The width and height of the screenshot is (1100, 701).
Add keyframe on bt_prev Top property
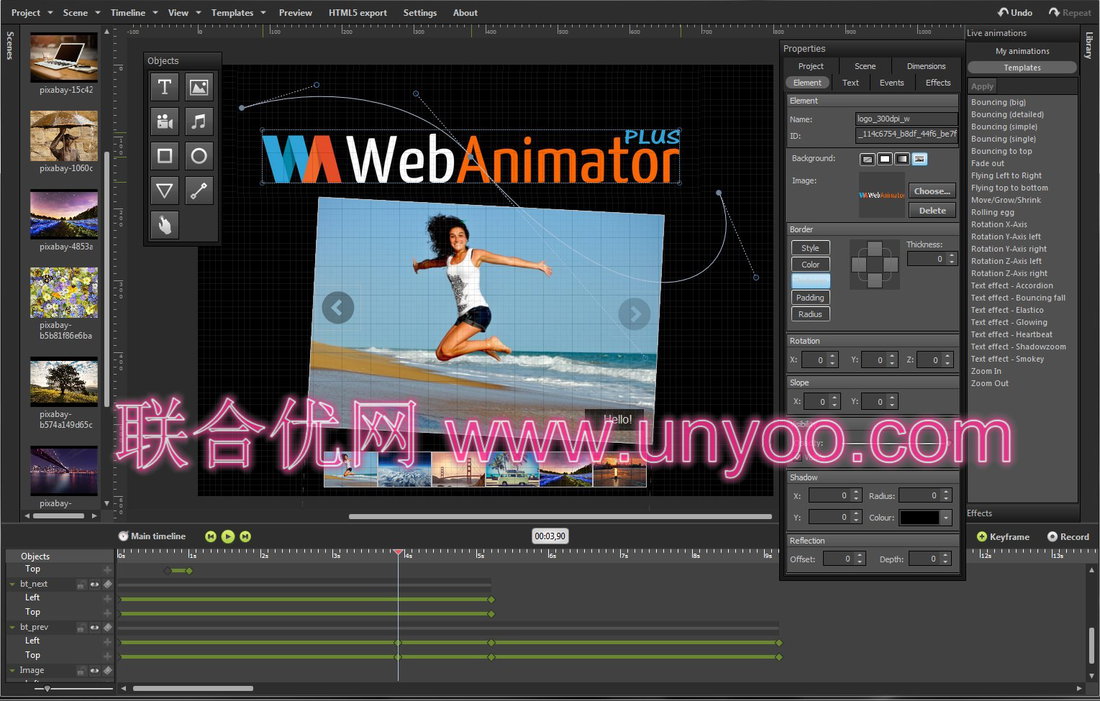pyautogui.click(x=107, y=656)
